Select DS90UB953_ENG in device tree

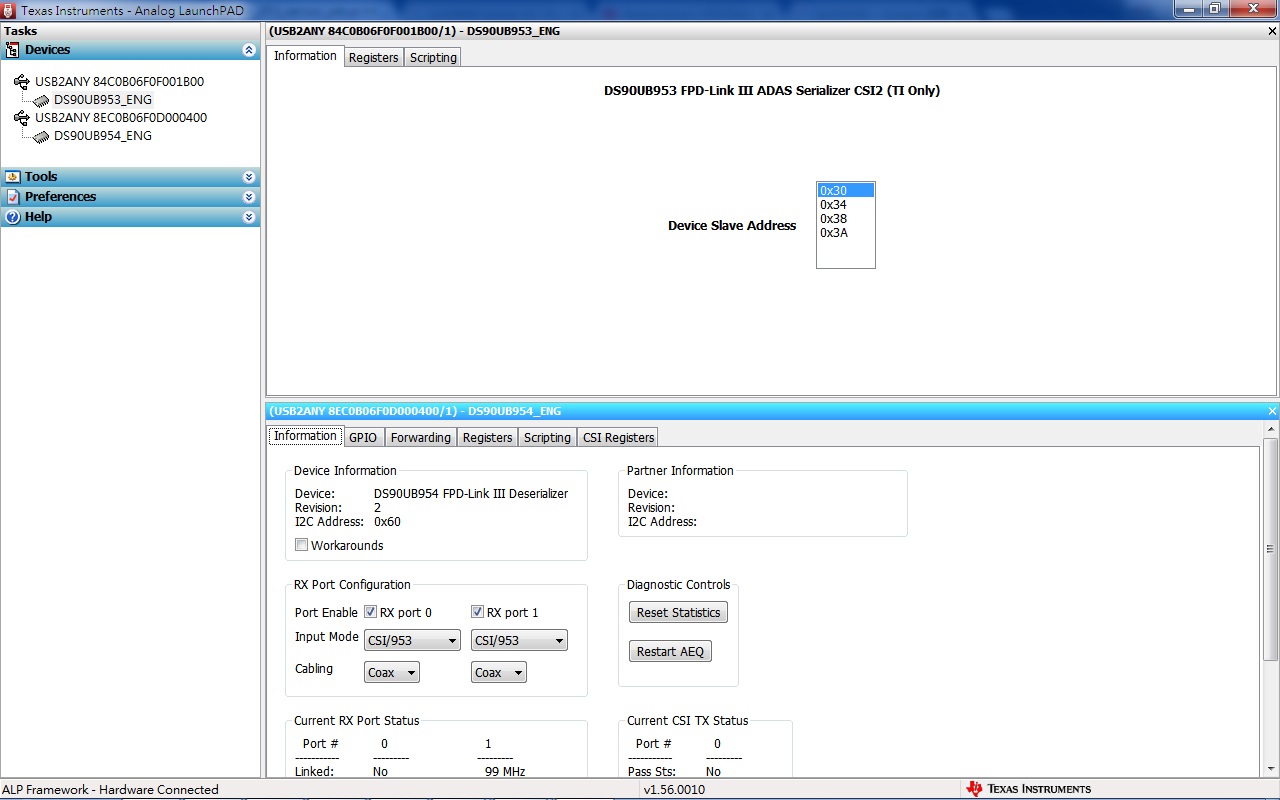coord(103,100)
